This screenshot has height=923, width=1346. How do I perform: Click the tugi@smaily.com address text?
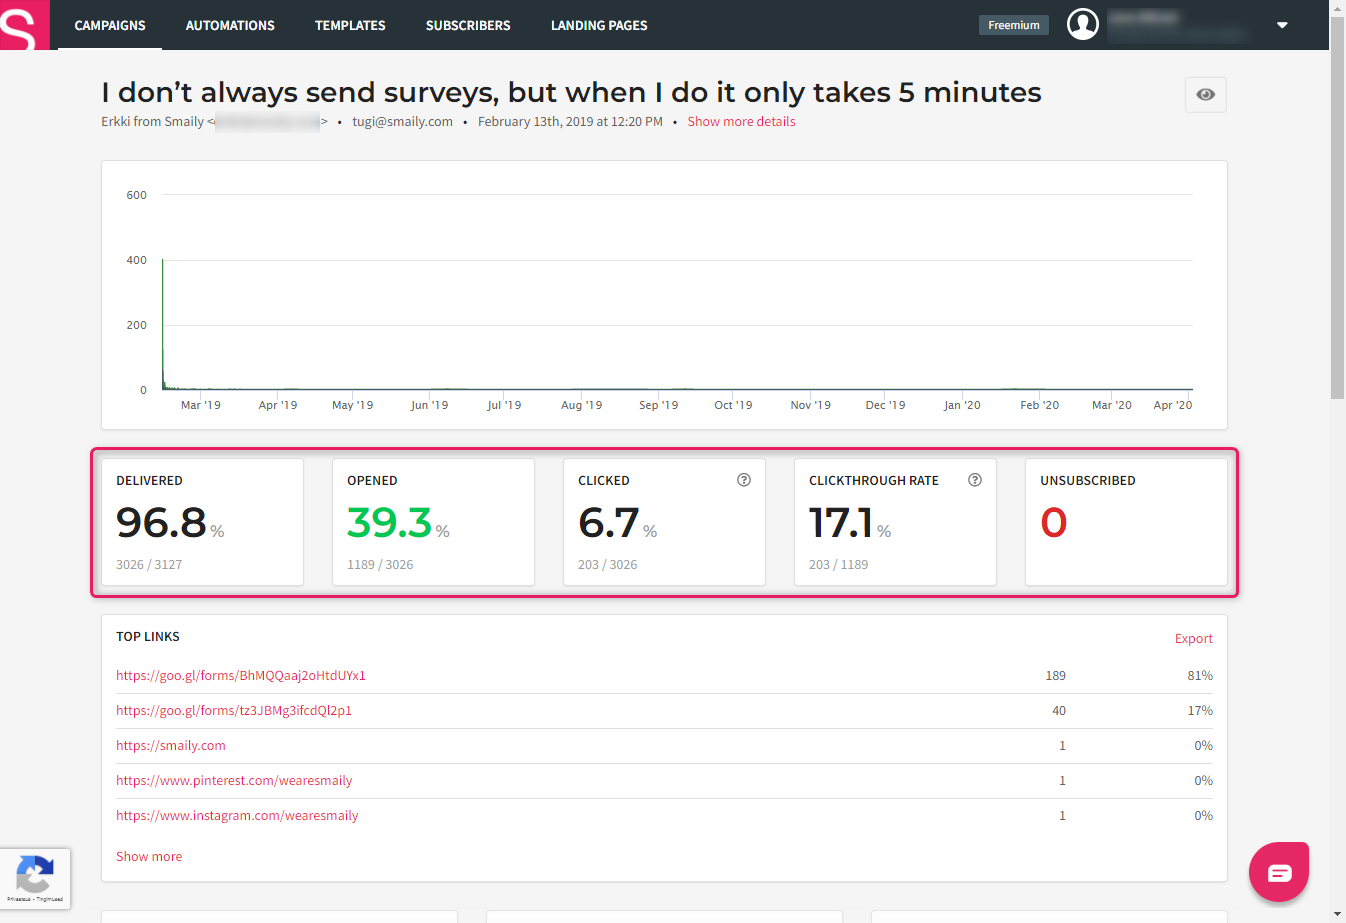click(402, 121)
